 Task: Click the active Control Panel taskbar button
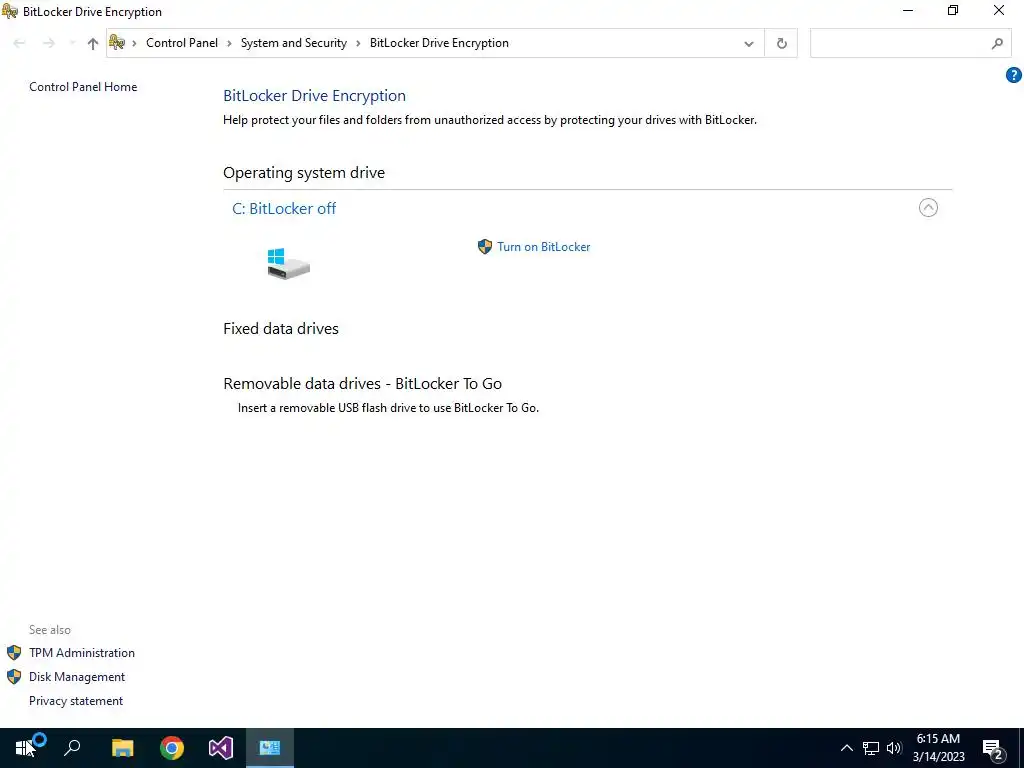click(x=270, y=748)
